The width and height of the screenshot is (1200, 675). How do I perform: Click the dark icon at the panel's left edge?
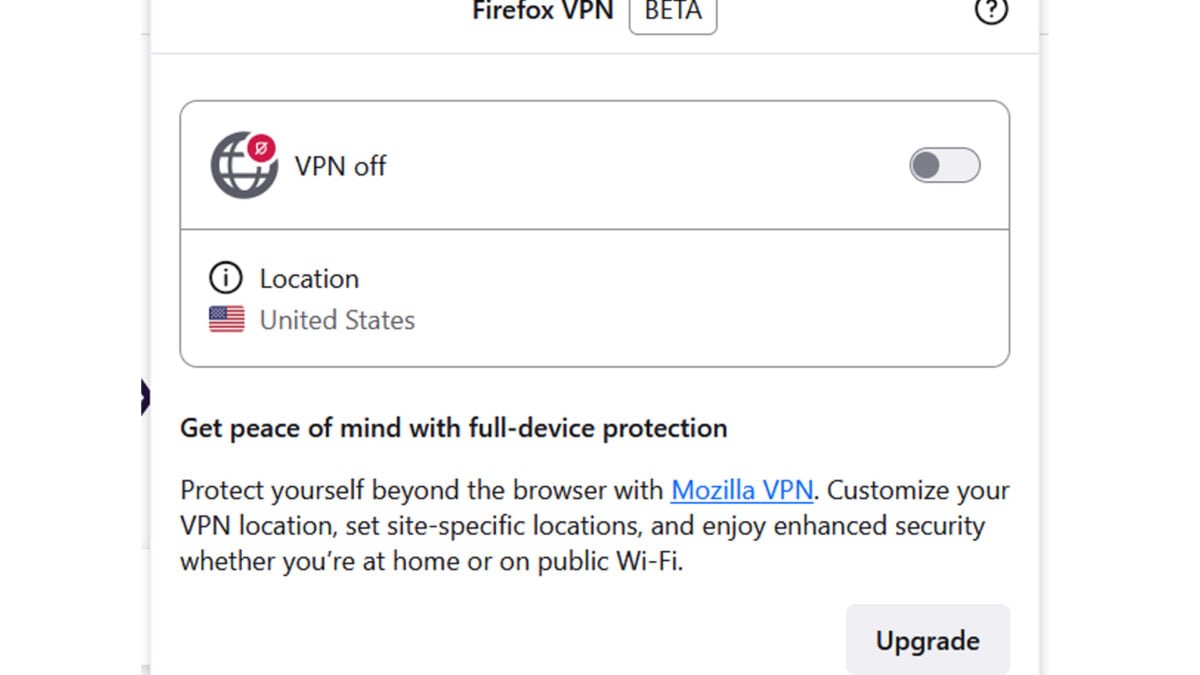tap(145, 397)
